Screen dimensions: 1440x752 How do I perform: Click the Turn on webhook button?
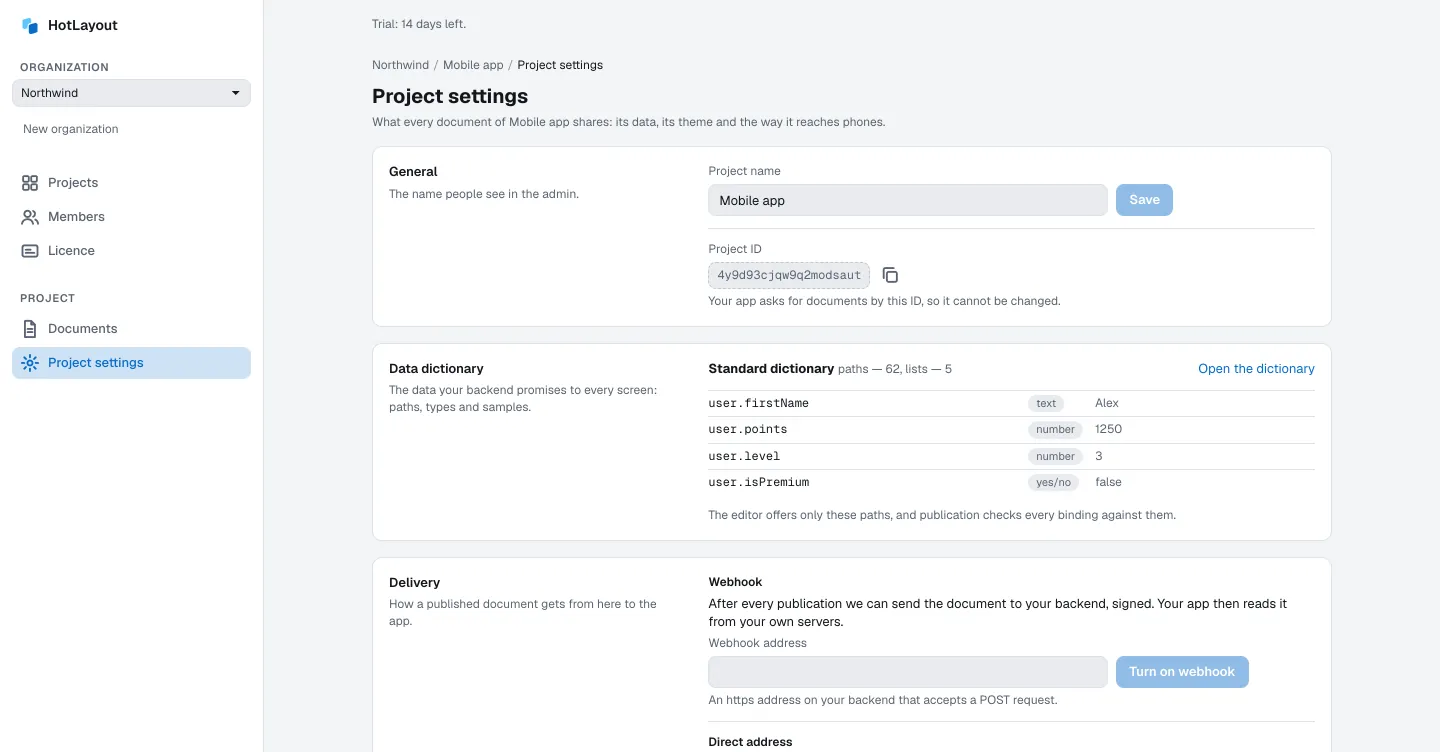pyautogui.click(x=1182, y=672)
